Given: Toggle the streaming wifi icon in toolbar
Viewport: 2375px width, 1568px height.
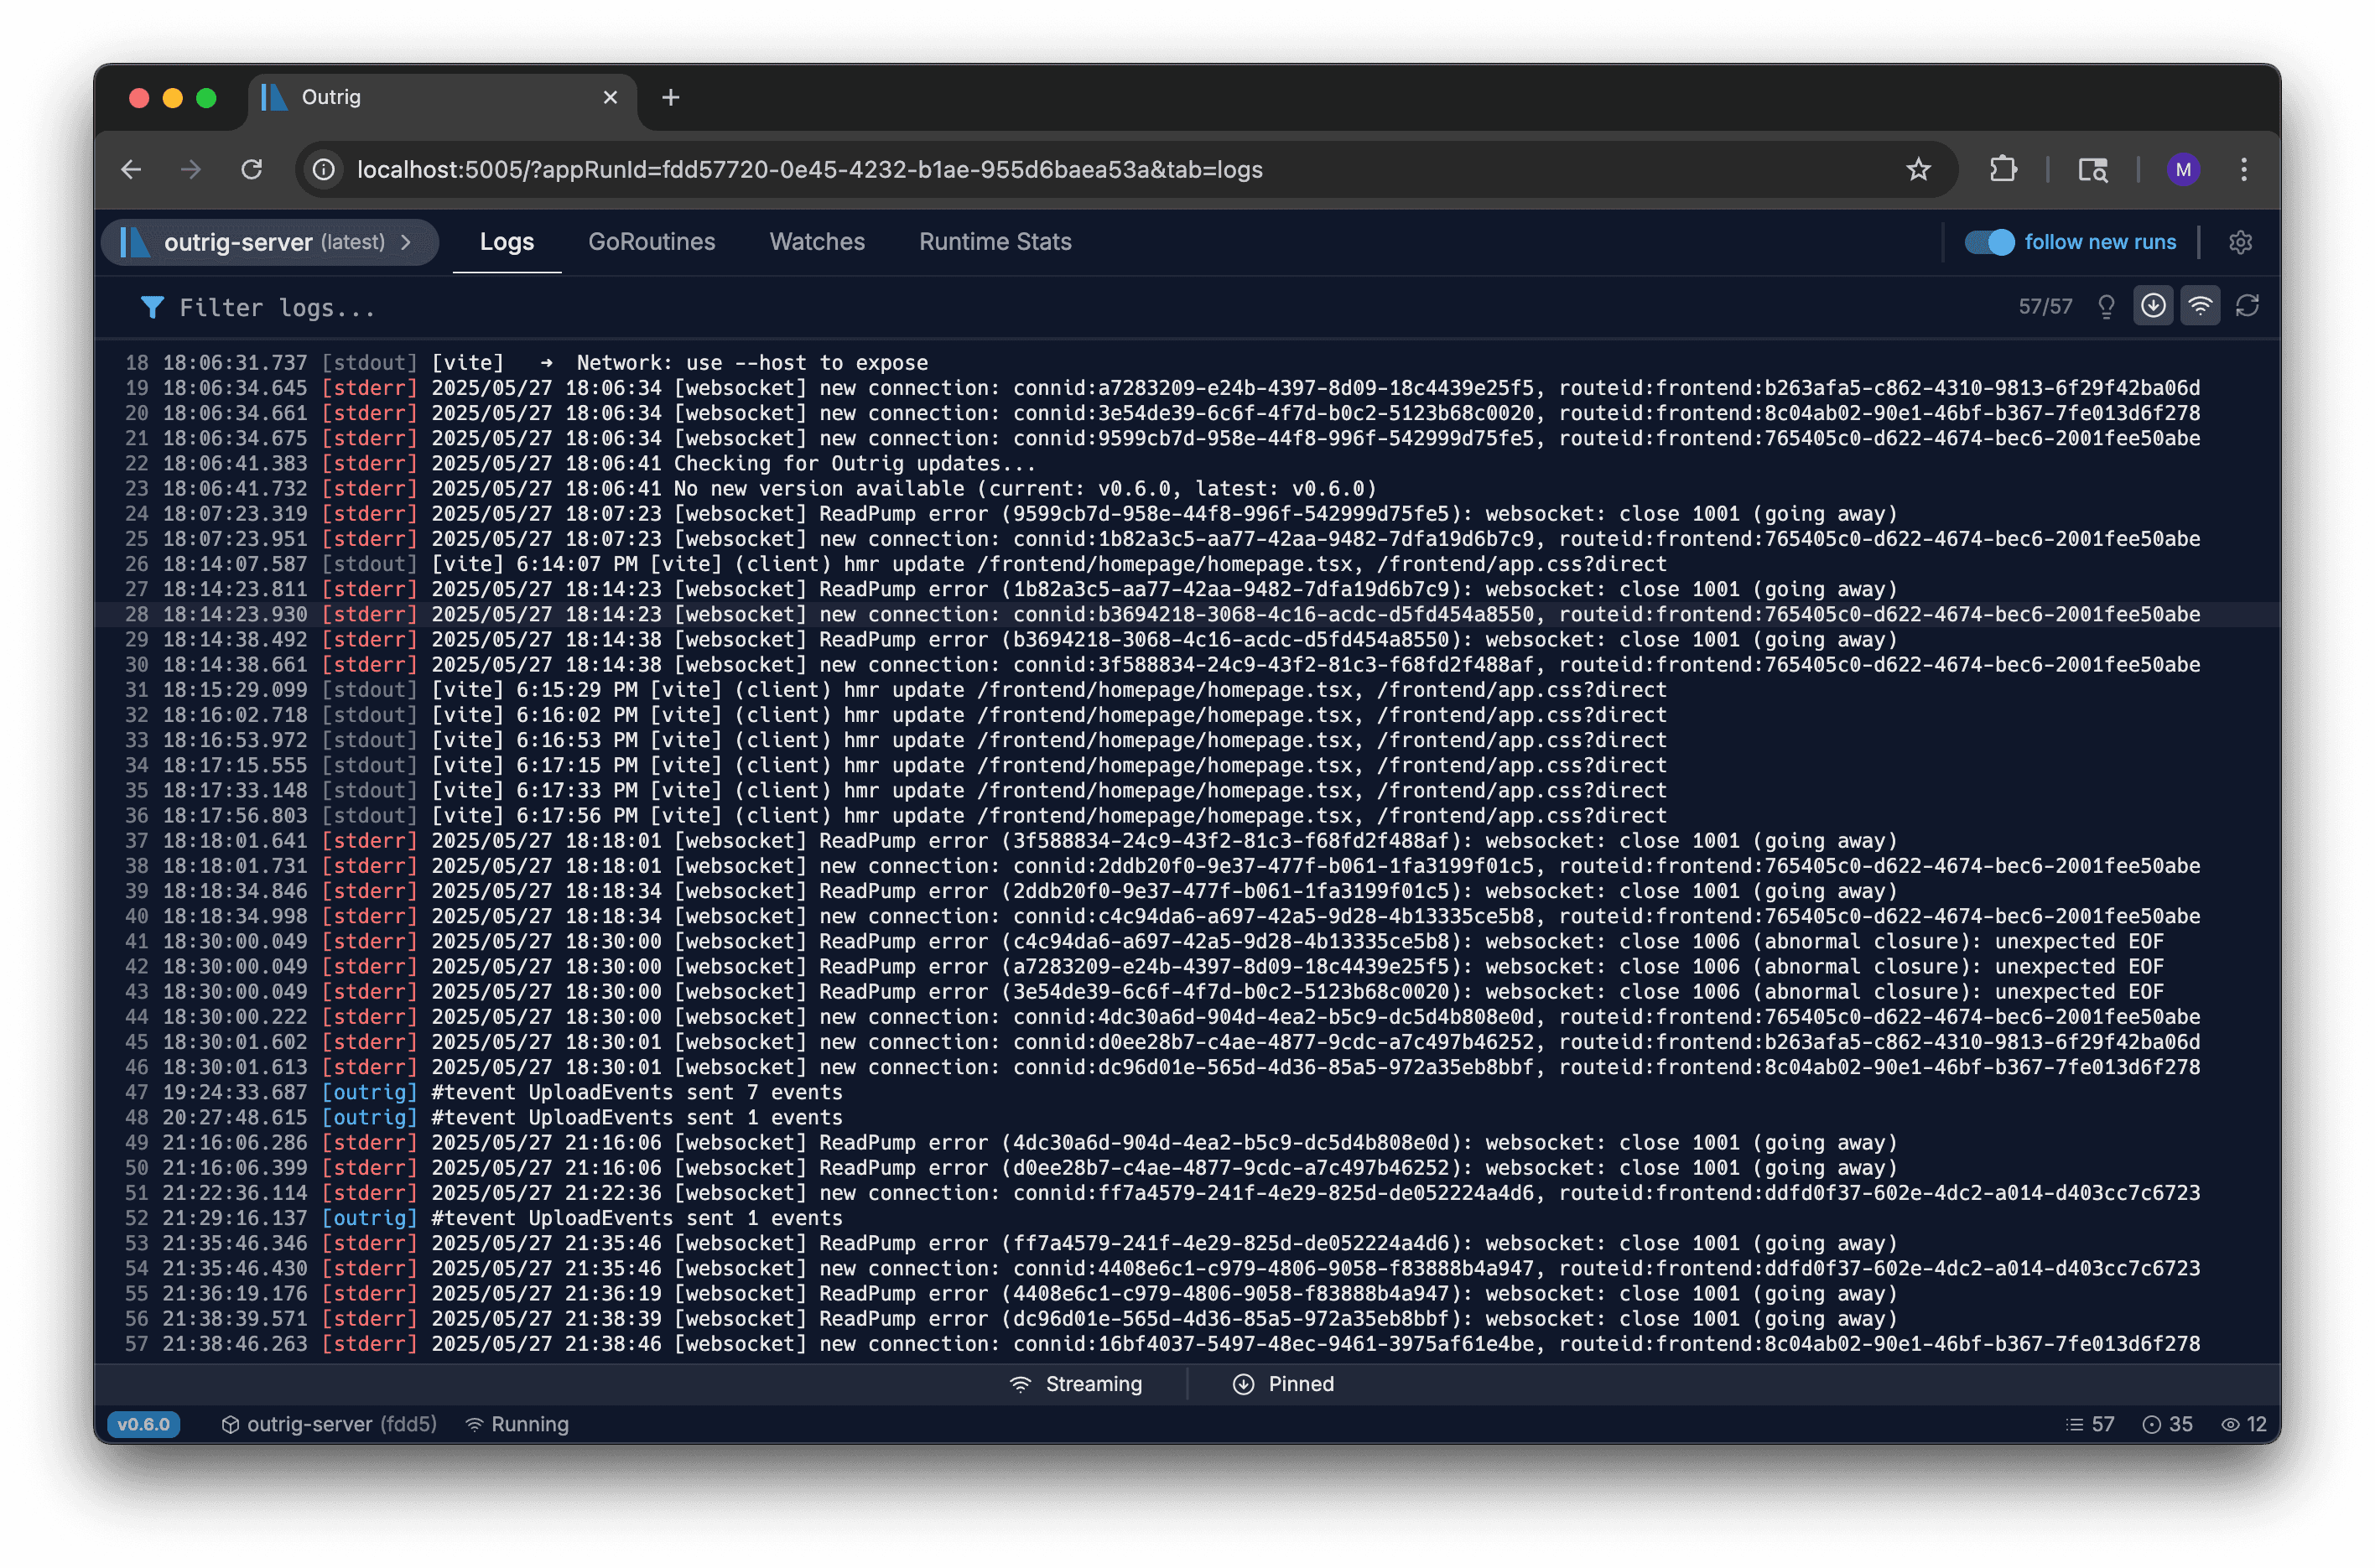Looking at the screenshot, I should click(x=2201, y=306).
